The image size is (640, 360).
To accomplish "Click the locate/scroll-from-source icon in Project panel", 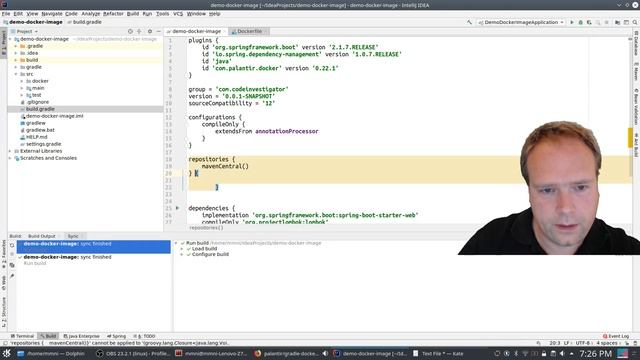I will pos(130,31).
